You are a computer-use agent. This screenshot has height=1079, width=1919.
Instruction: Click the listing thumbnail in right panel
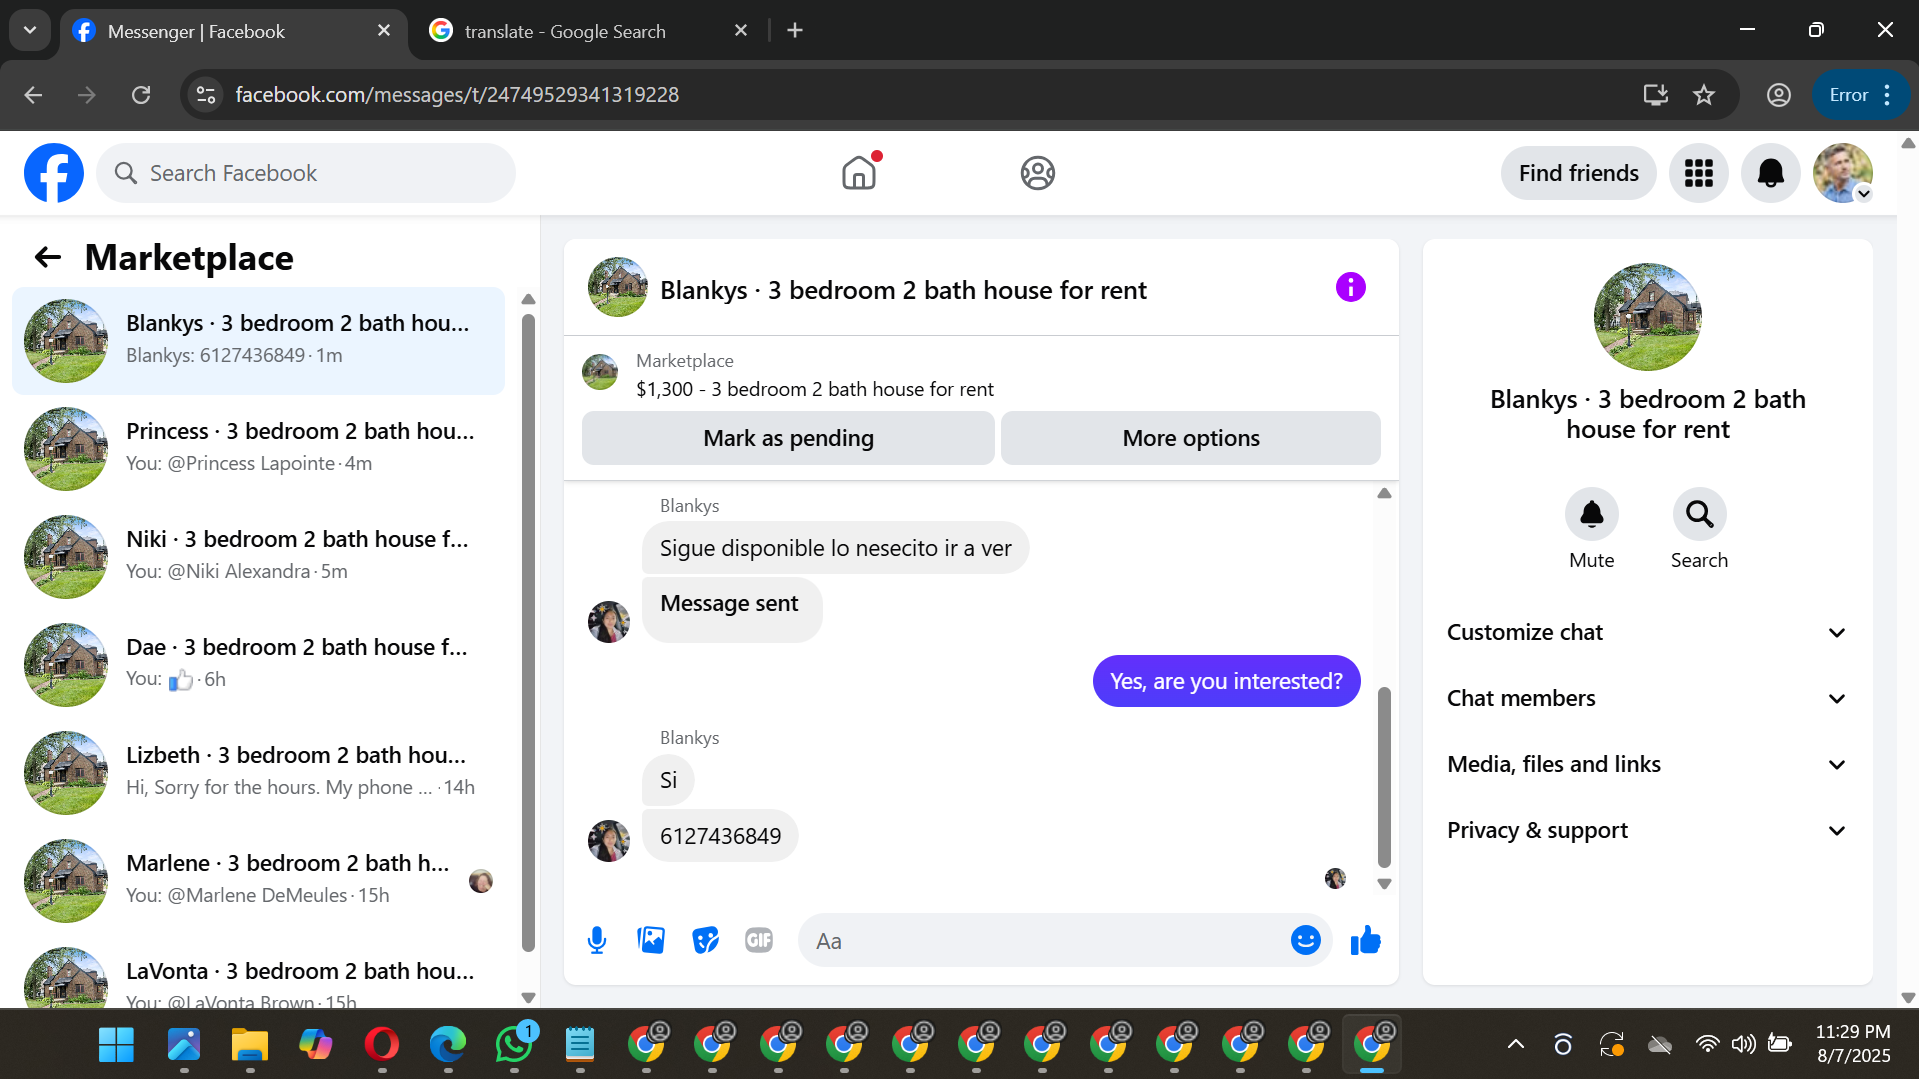(1648, 317)
